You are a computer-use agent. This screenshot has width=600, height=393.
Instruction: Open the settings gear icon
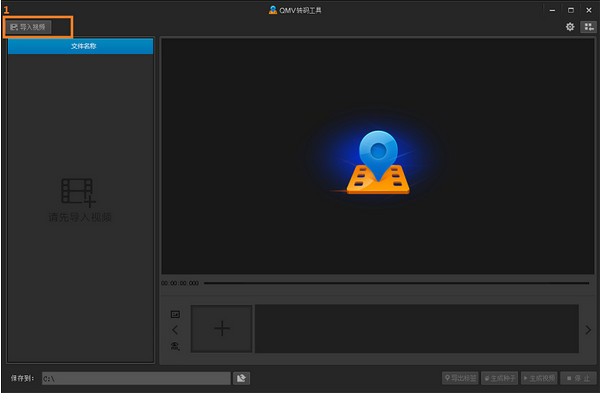(x=570, y=27)
